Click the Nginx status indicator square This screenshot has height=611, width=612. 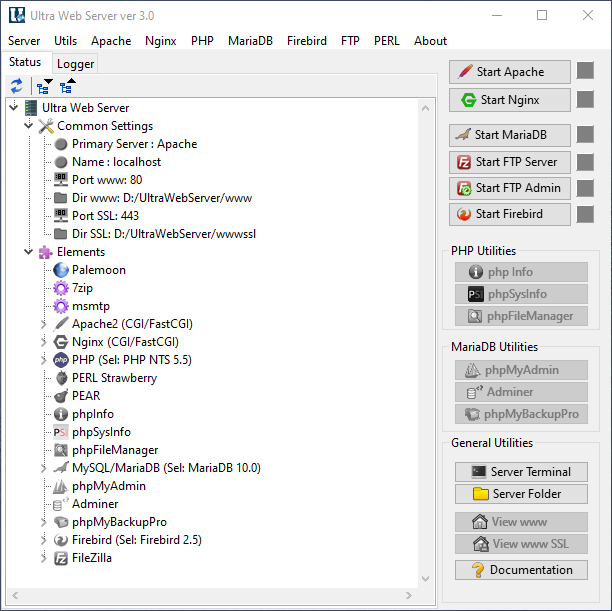pyautogui.click(x=585, y=99)
